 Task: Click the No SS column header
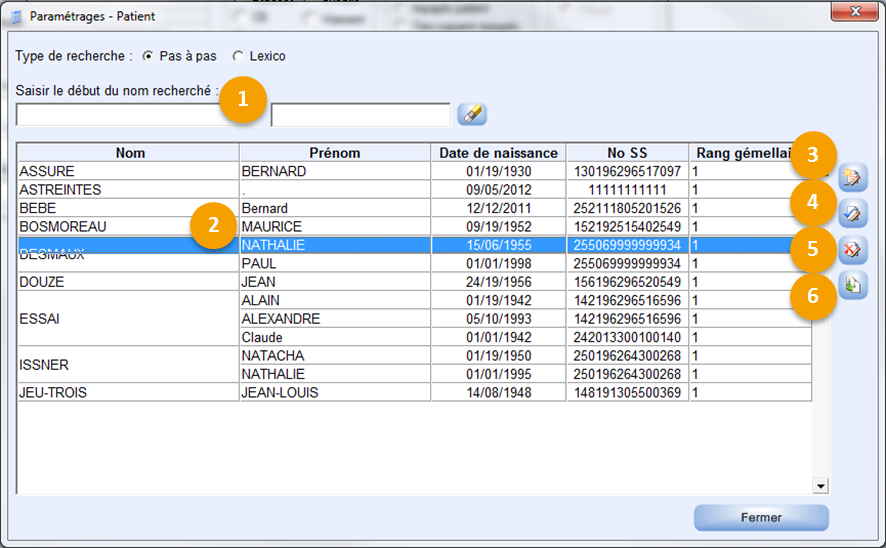click(x=627, y=153)
